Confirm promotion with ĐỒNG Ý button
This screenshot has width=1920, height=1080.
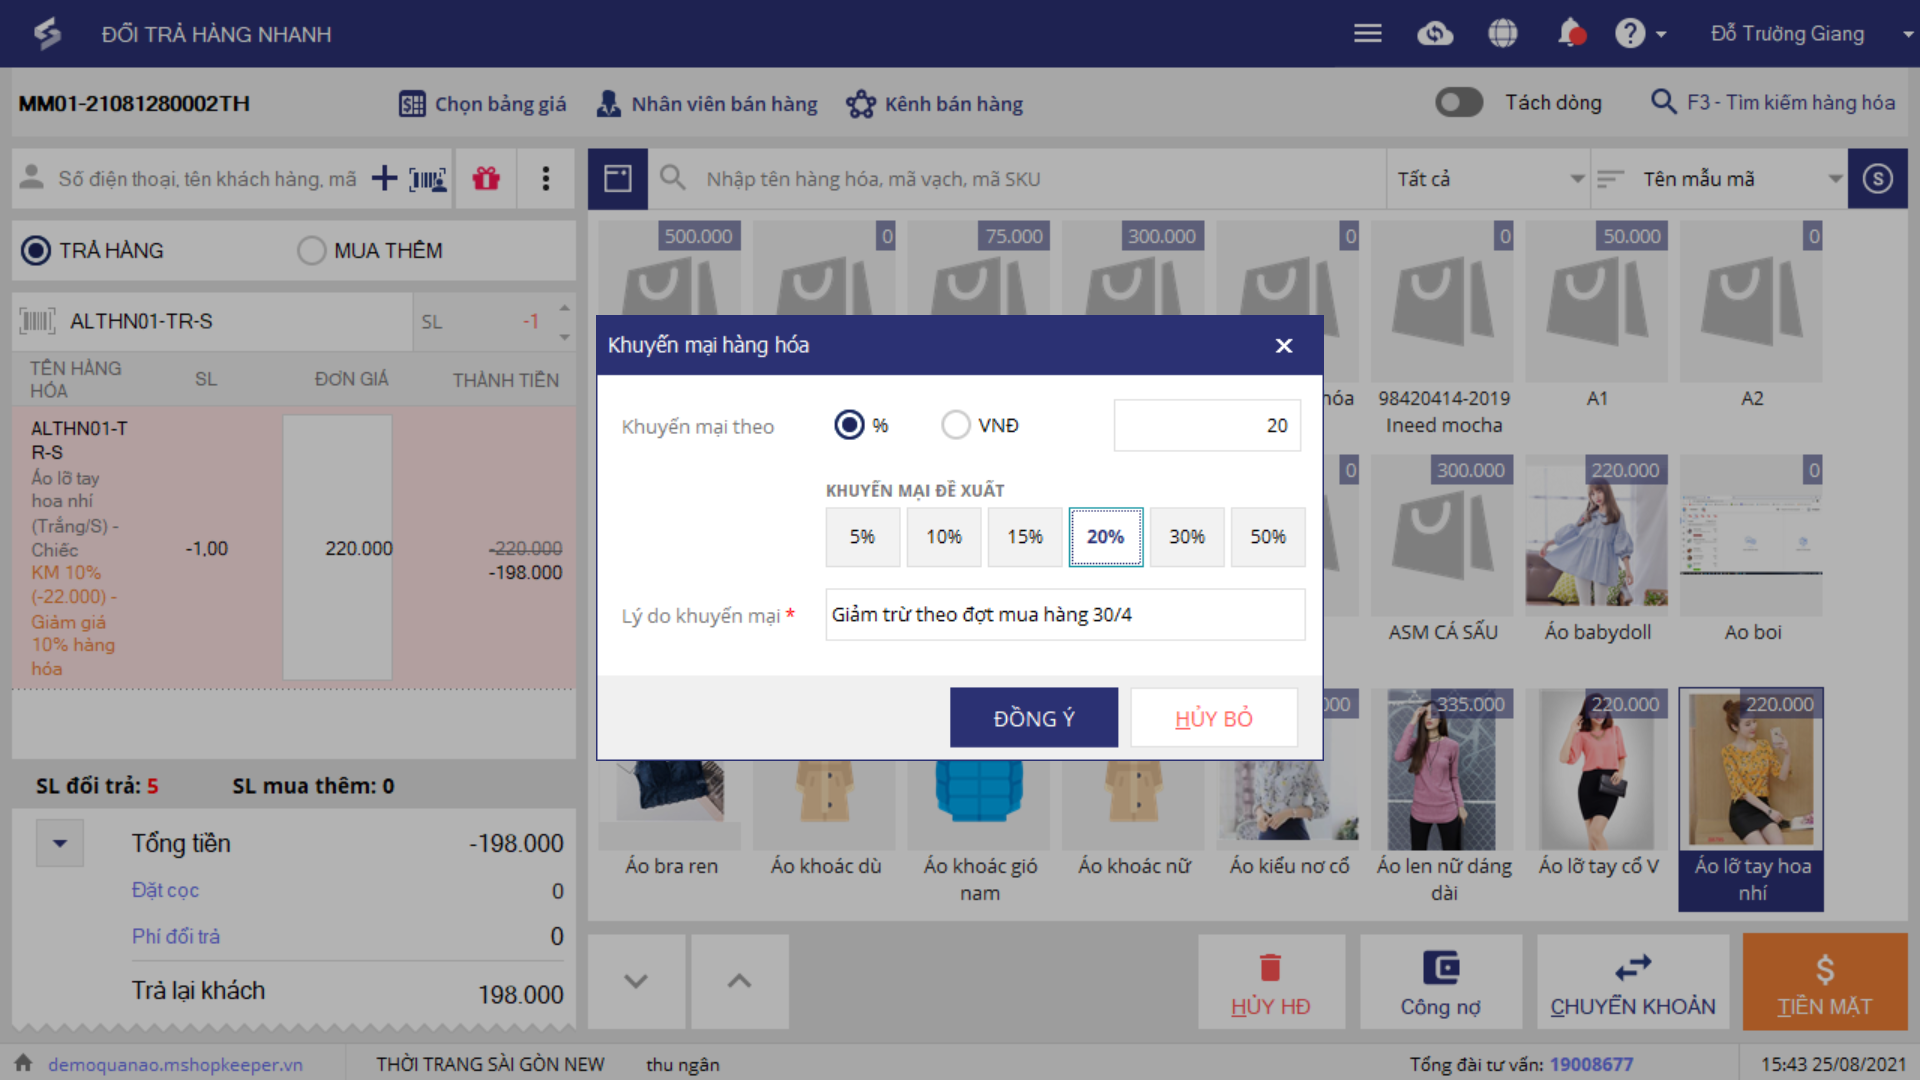click(x=1033, y=718)
